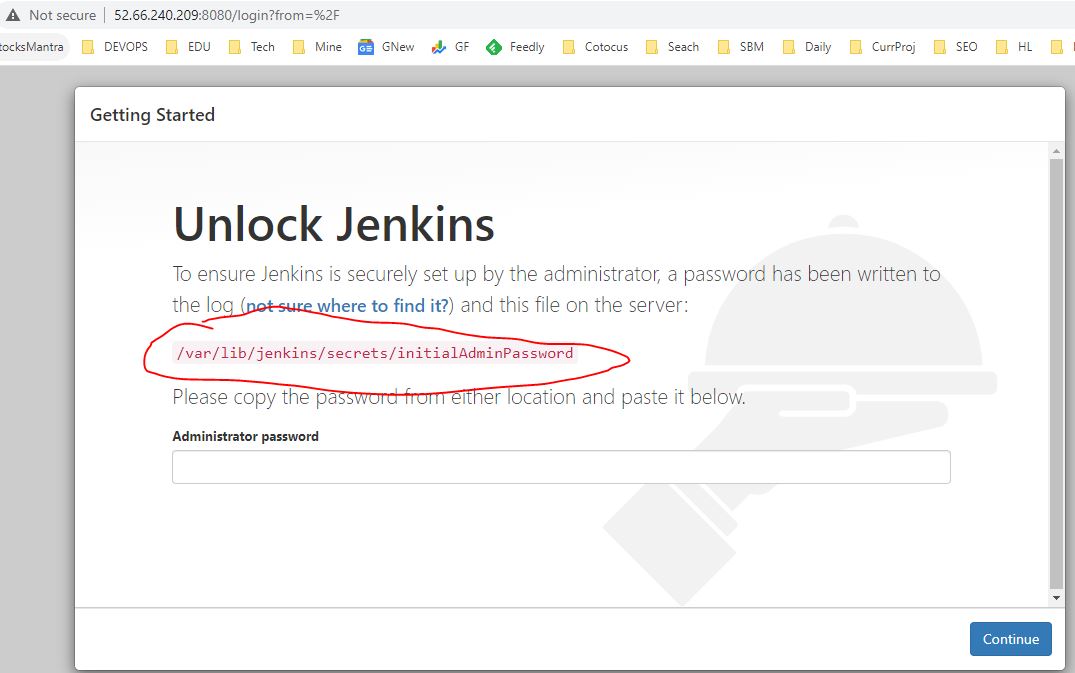Open the Daily bookmarks folder
The width and height of the screenshot is (1075, 673).
tap(807, 47)
